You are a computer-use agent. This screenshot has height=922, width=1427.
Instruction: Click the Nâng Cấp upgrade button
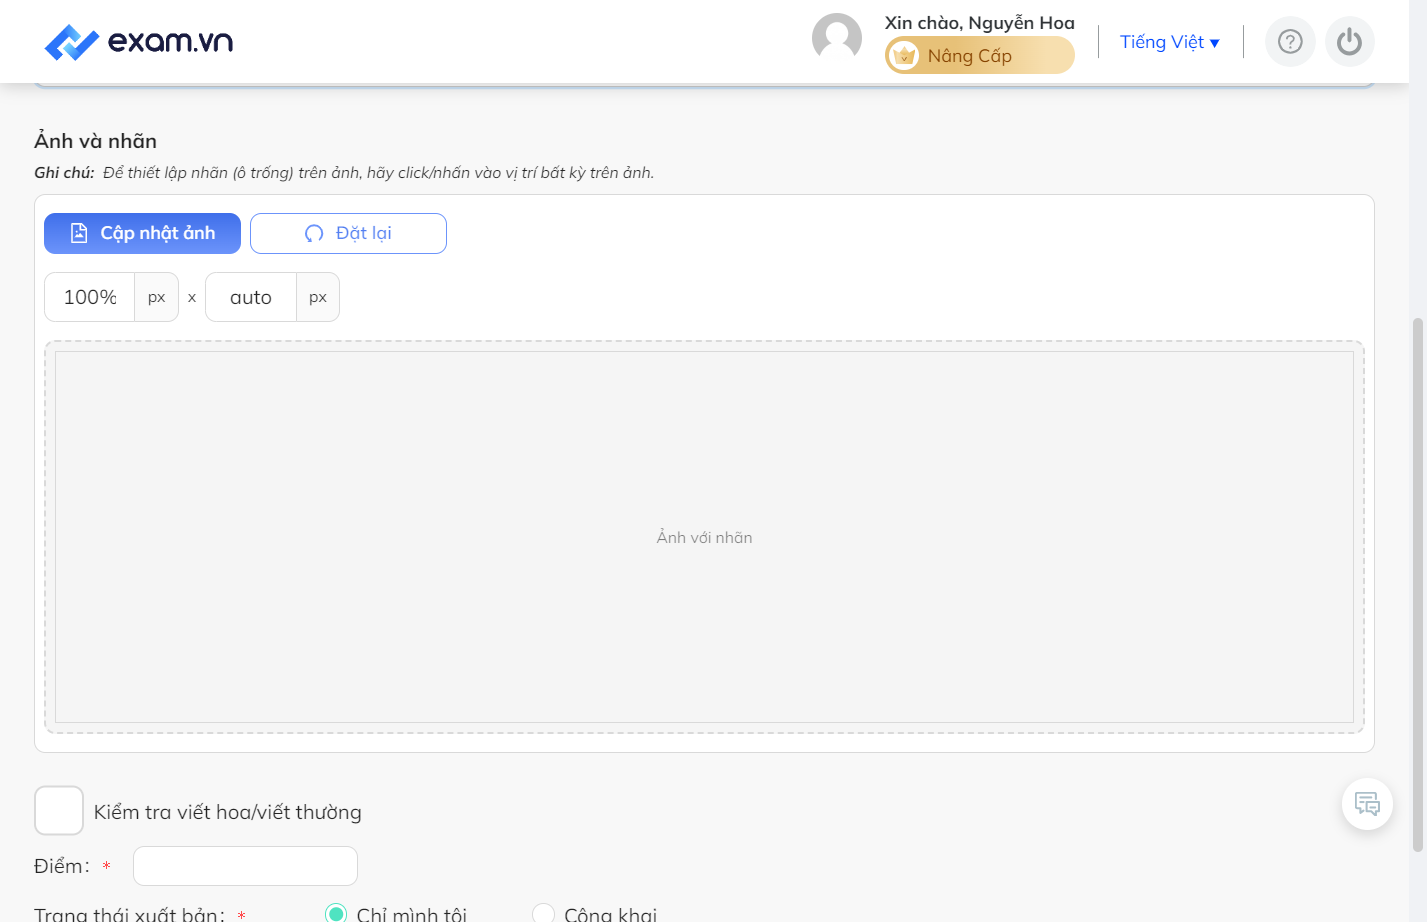[x=980, y=55]
